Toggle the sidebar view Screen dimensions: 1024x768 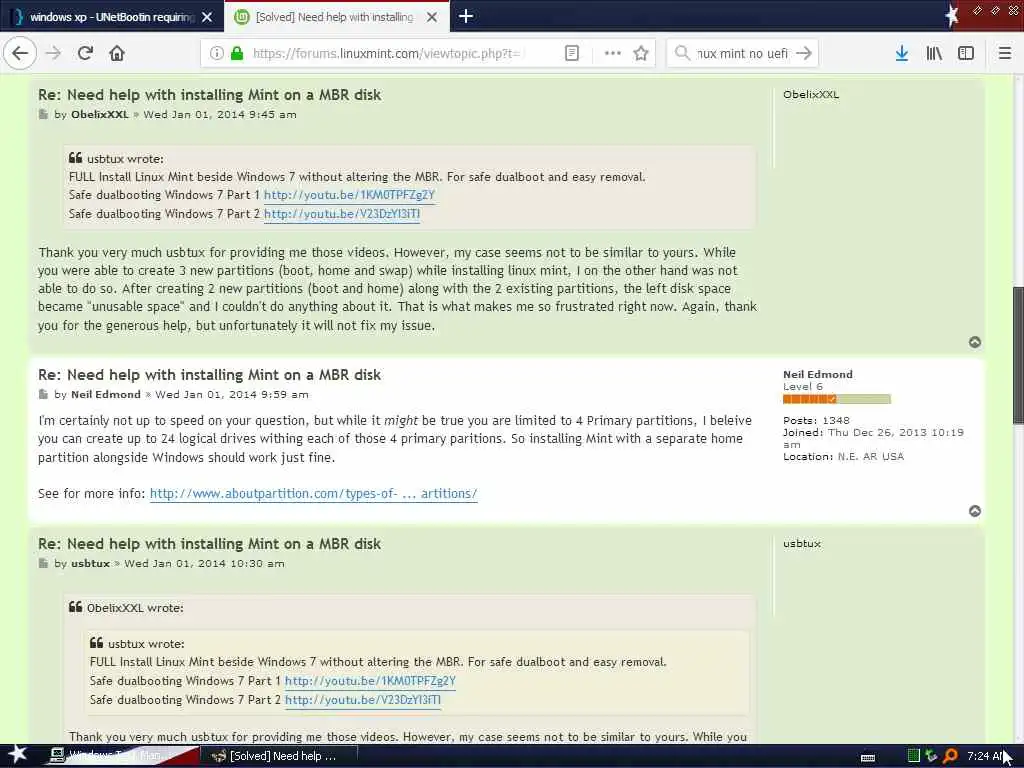pyautogui.click(x=966, y=53)
